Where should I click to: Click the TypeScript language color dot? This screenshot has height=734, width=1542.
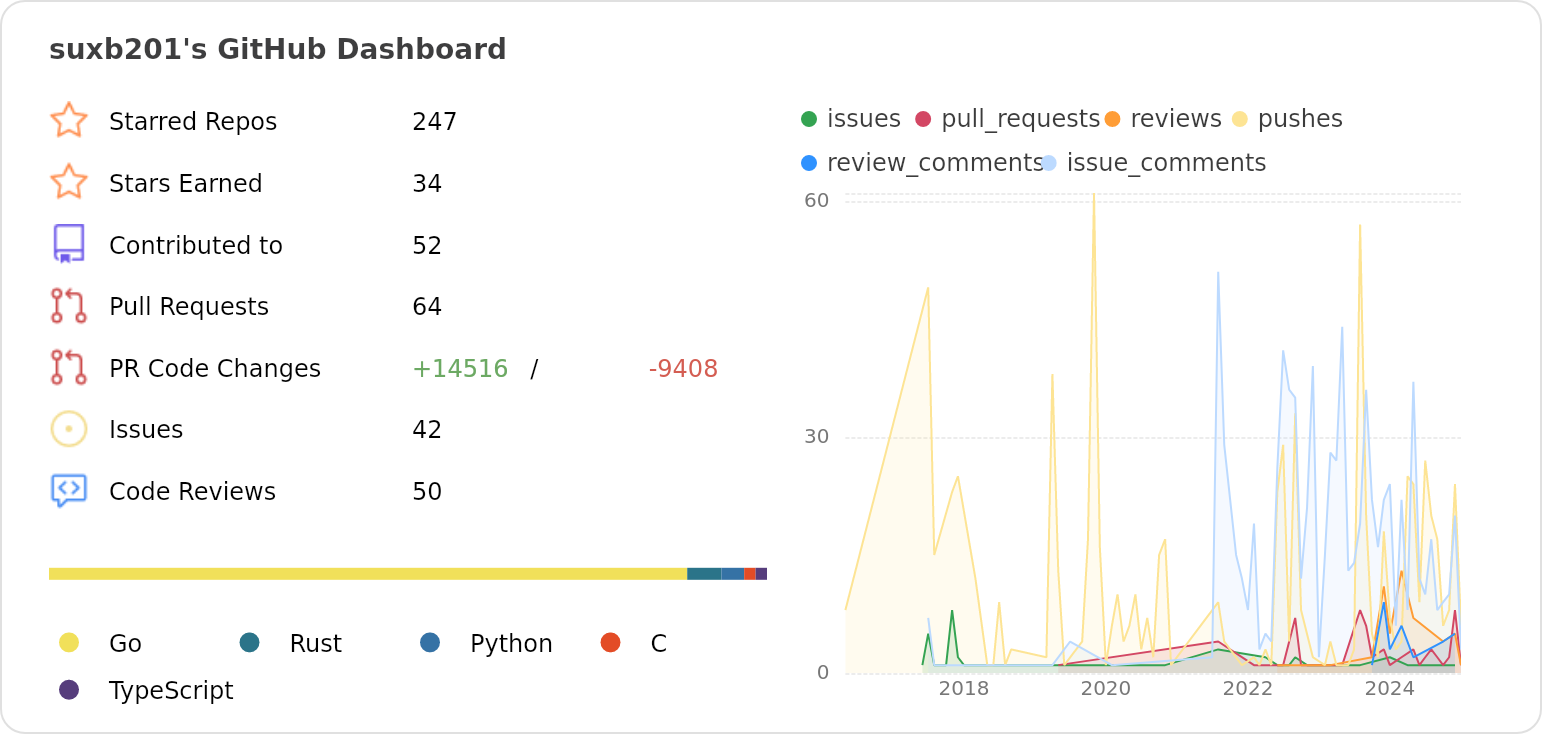pyautogui.click(x=69, y=689)
